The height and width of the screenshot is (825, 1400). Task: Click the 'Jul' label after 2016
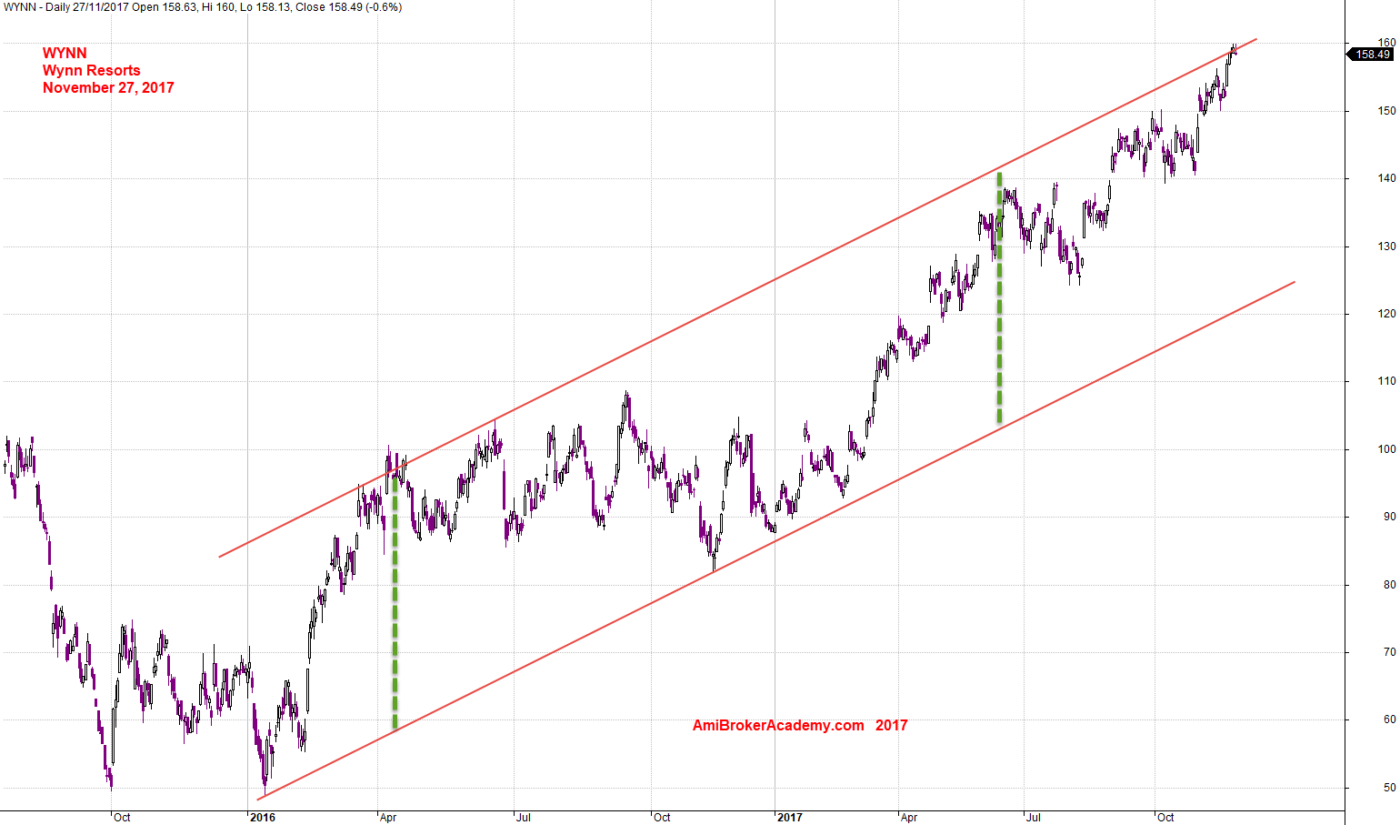click(523, 817)
